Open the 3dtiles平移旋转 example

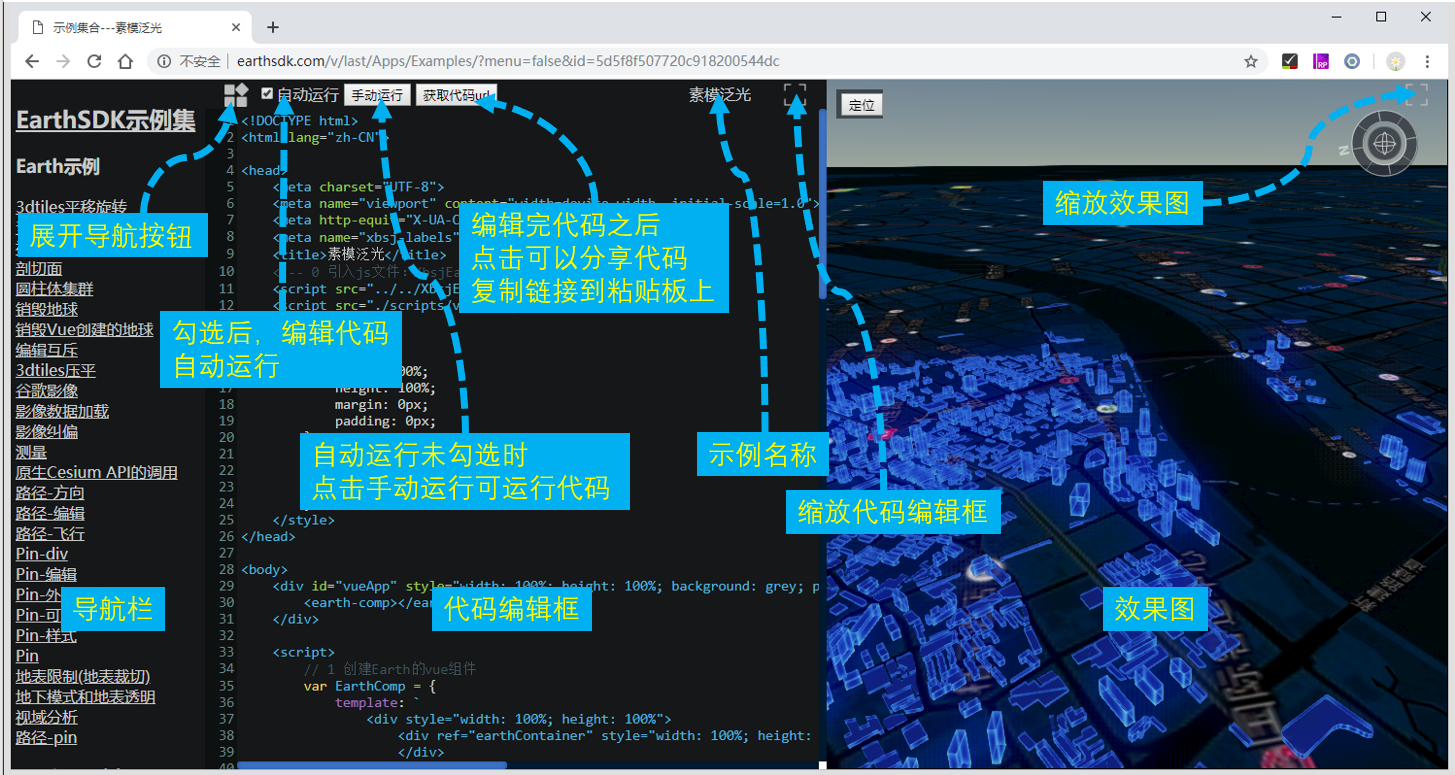[x=71, y=207]
